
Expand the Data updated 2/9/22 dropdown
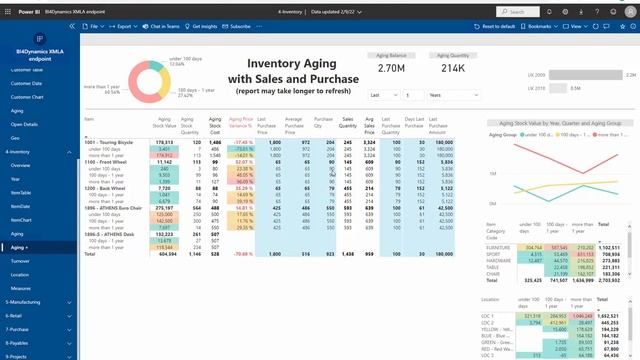pos(336,12)
